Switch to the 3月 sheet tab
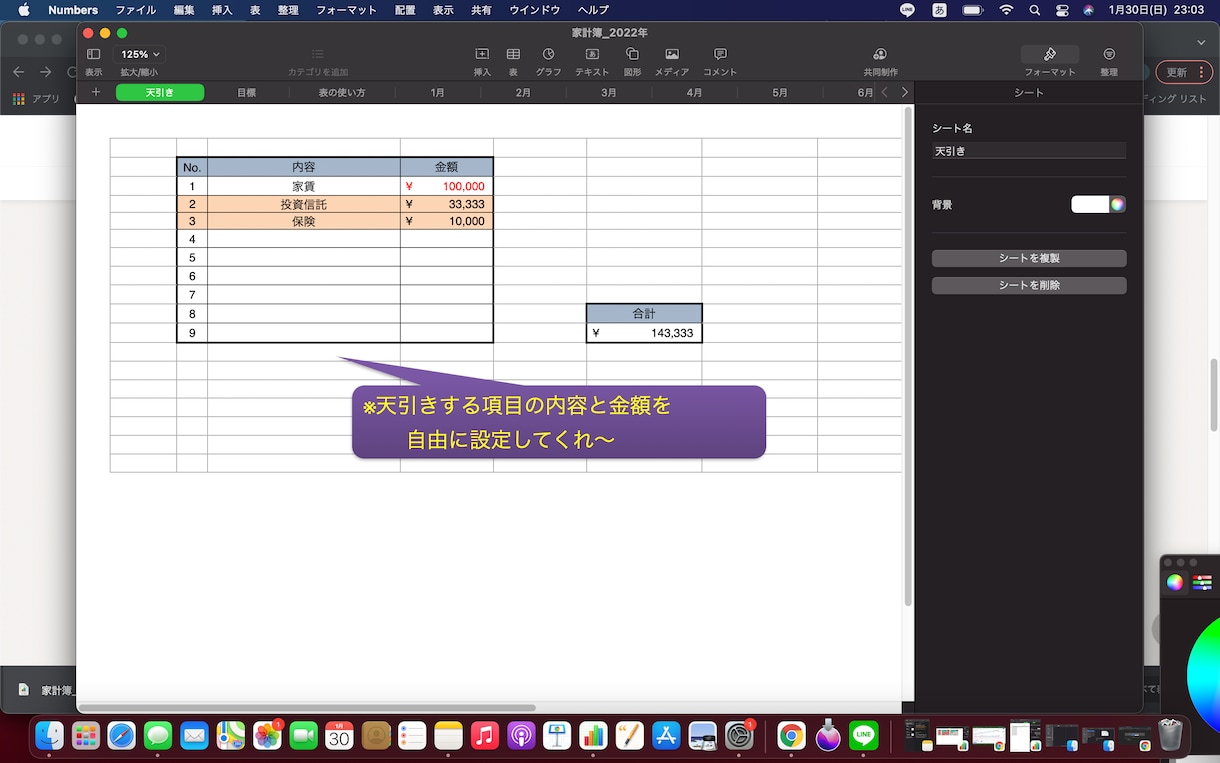This screenshot has height=763, width=1220. (609, 92)
